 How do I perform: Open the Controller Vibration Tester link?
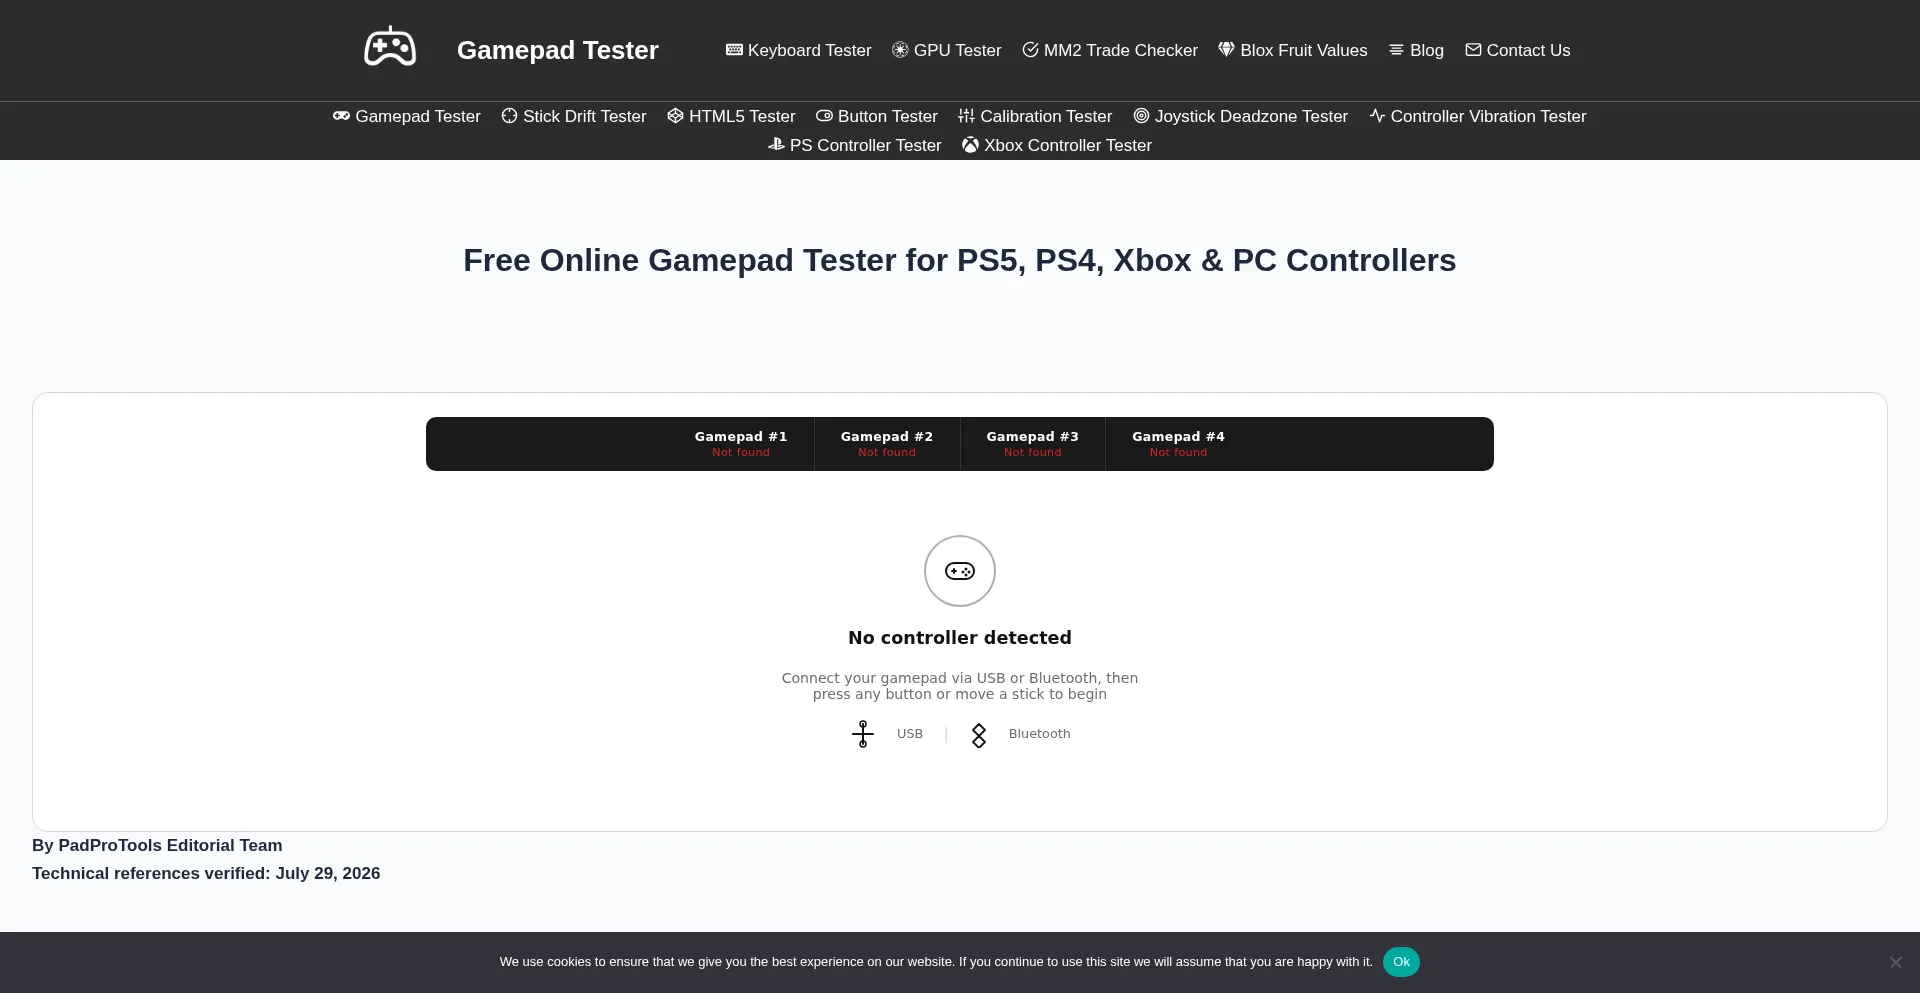[x=1478, y=116]
